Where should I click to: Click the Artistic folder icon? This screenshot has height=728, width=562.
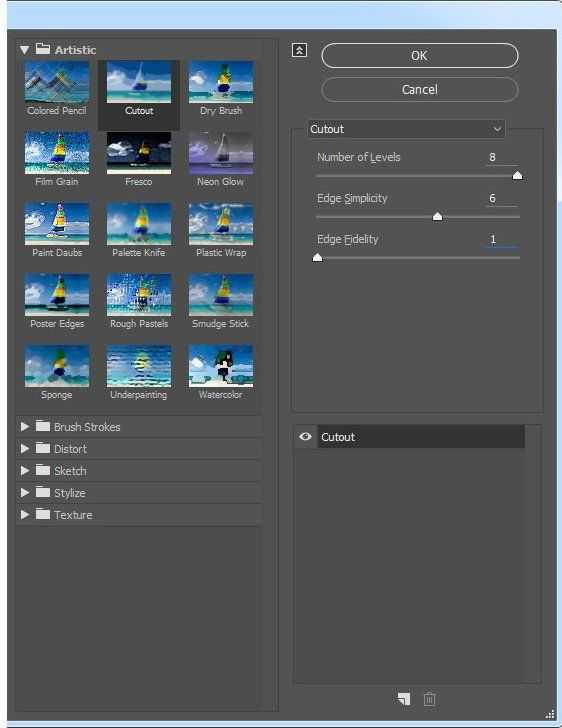[43, 49]
